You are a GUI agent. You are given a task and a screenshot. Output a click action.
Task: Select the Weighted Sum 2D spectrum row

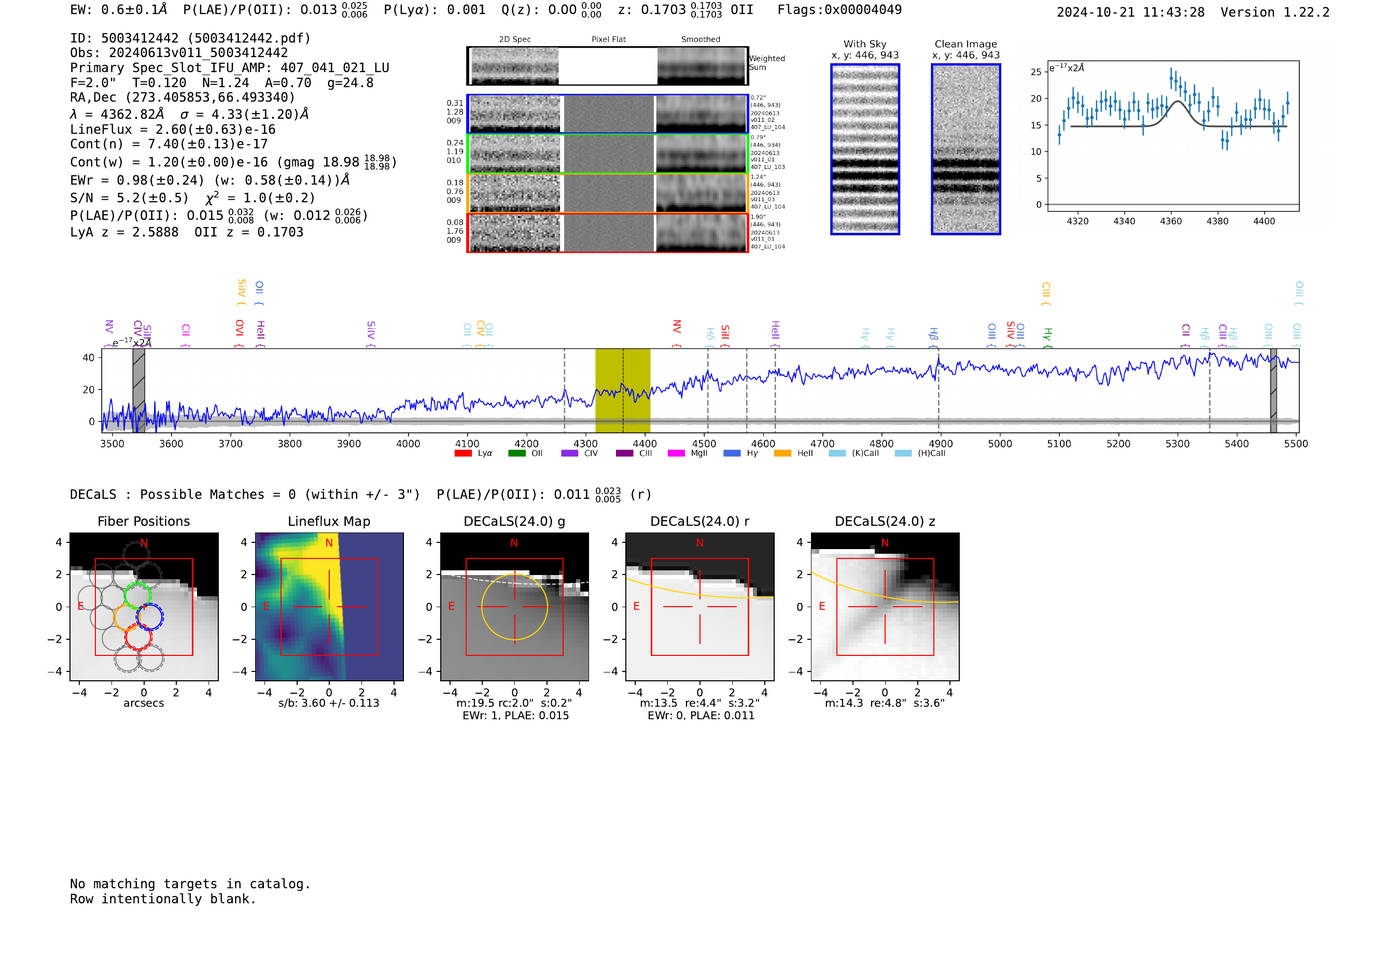point(607,66)
